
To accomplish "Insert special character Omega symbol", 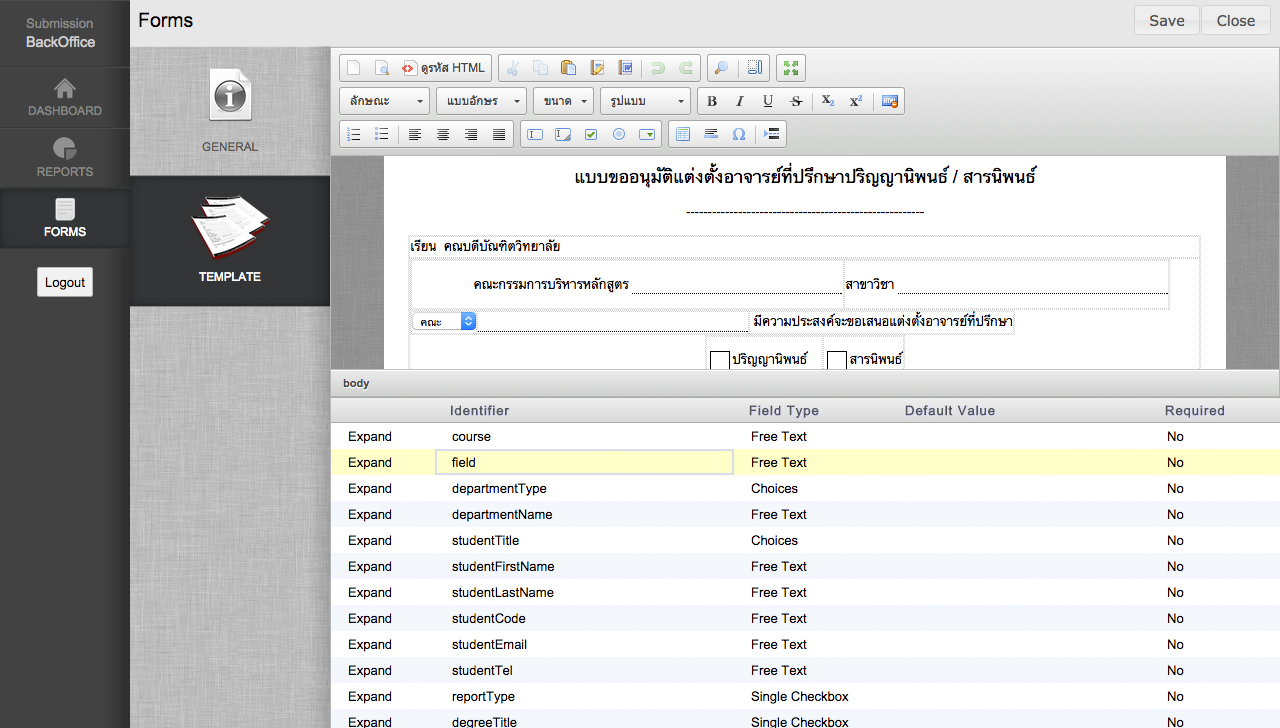I will (x=739, y=134).
